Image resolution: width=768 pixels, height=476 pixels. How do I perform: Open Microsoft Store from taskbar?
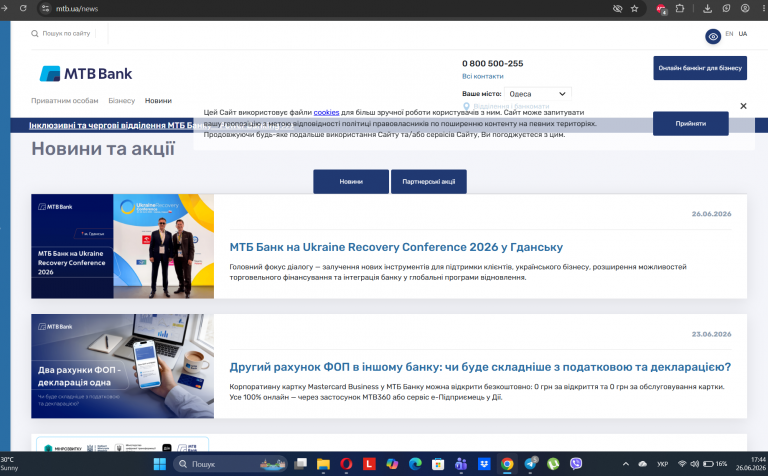tap(438, 464)
